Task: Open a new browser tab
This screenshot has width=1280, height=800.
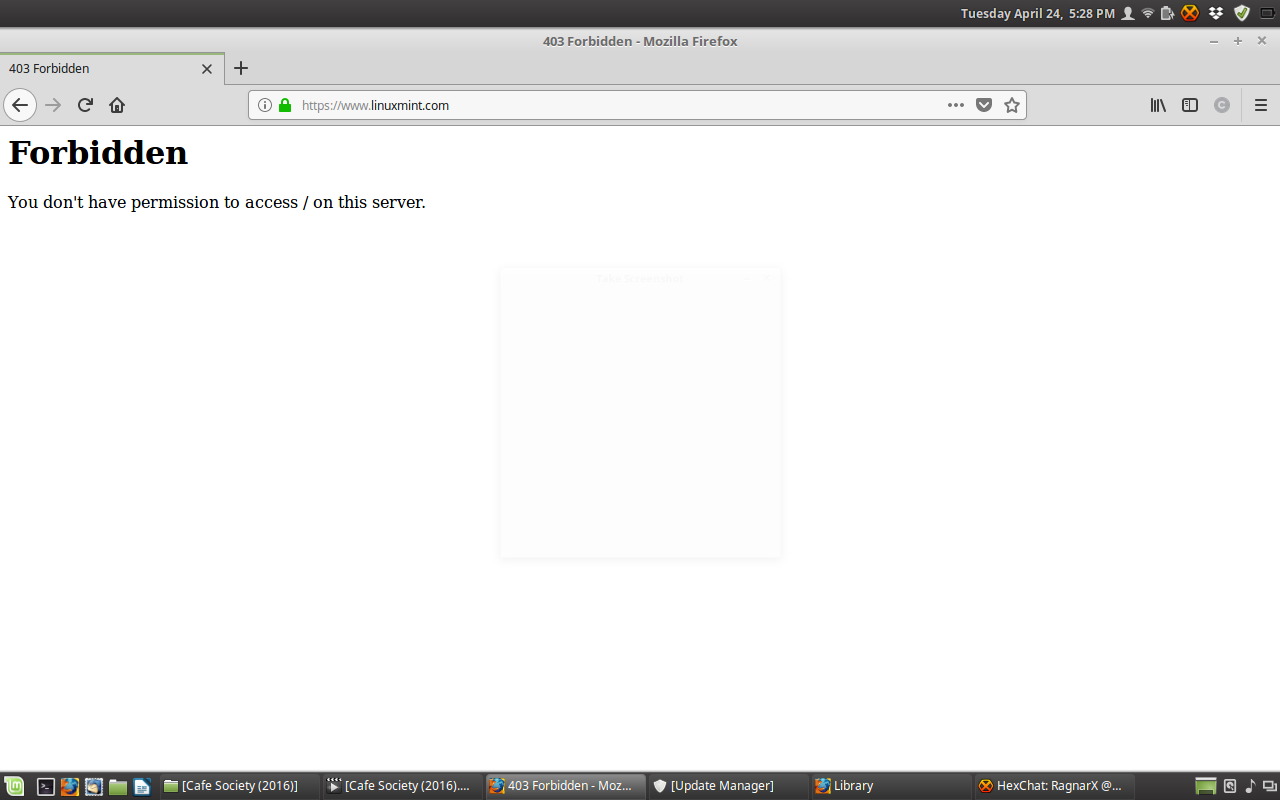Action: [x=241, y=69]
